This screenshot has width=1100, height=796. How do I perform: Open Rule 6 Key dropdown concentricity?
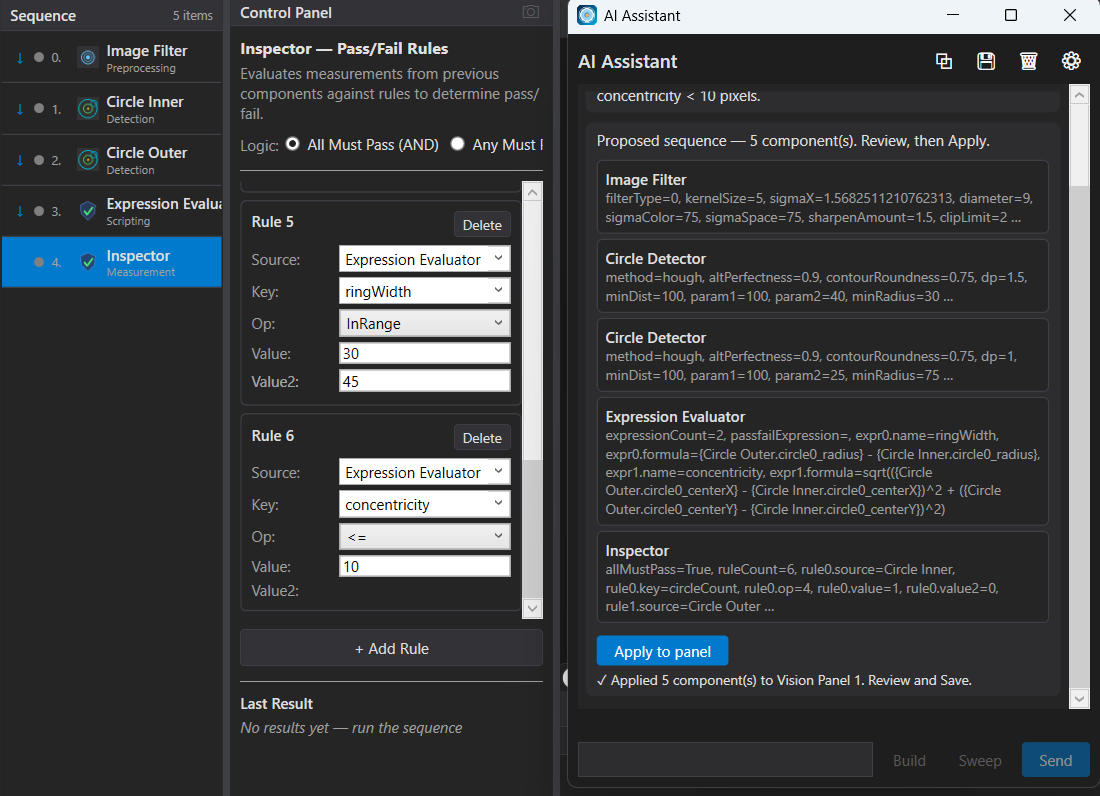(424, 504)
